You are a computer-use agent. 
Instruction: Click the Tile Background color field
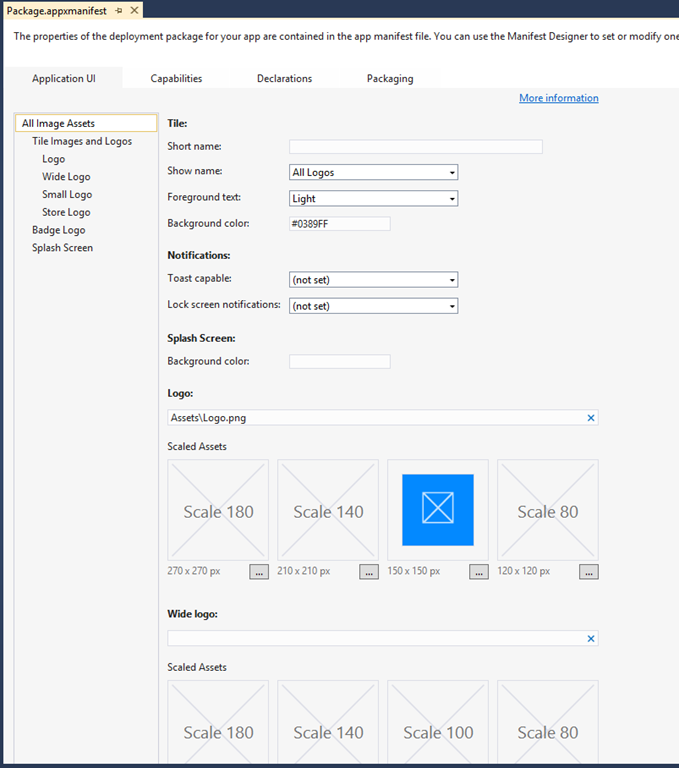(x=339, y=224)
